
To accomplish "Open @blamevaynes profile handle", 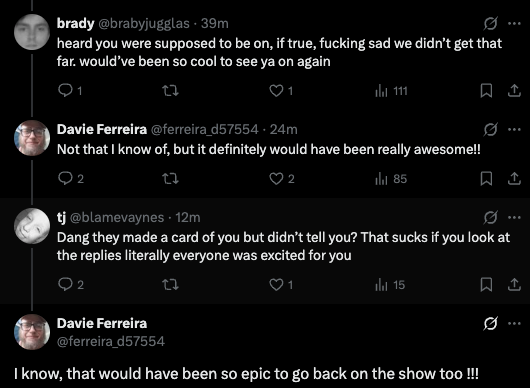I will tap(117, 217).
